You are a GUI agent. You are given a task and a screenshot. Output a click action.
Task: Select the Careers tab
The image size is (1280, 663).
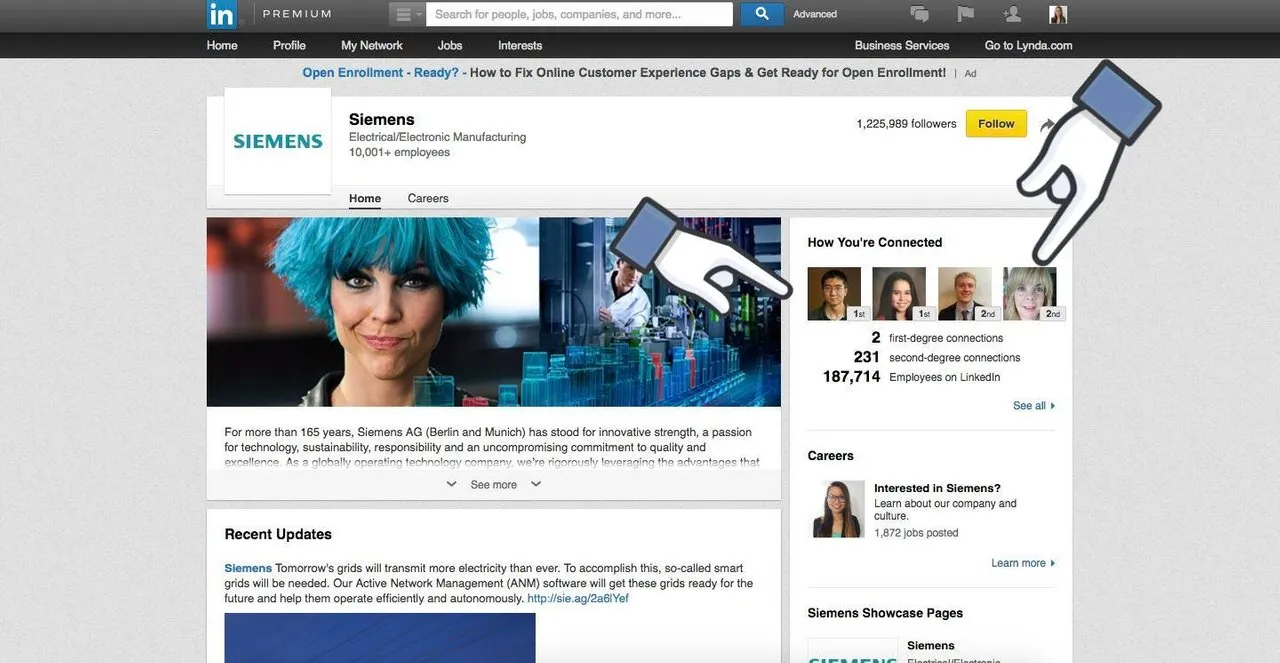coord(428,198)
